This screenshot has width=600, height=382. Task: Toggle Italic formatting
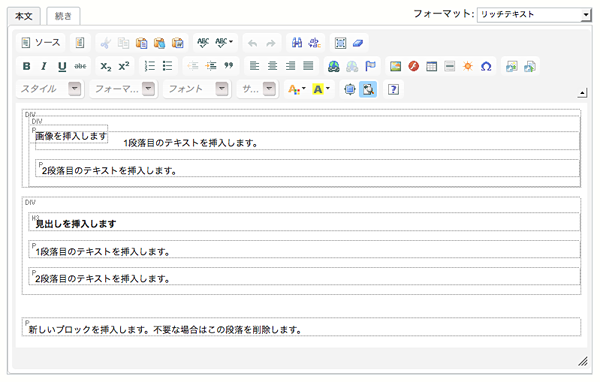pyautogui.click(x=44, y=66)
